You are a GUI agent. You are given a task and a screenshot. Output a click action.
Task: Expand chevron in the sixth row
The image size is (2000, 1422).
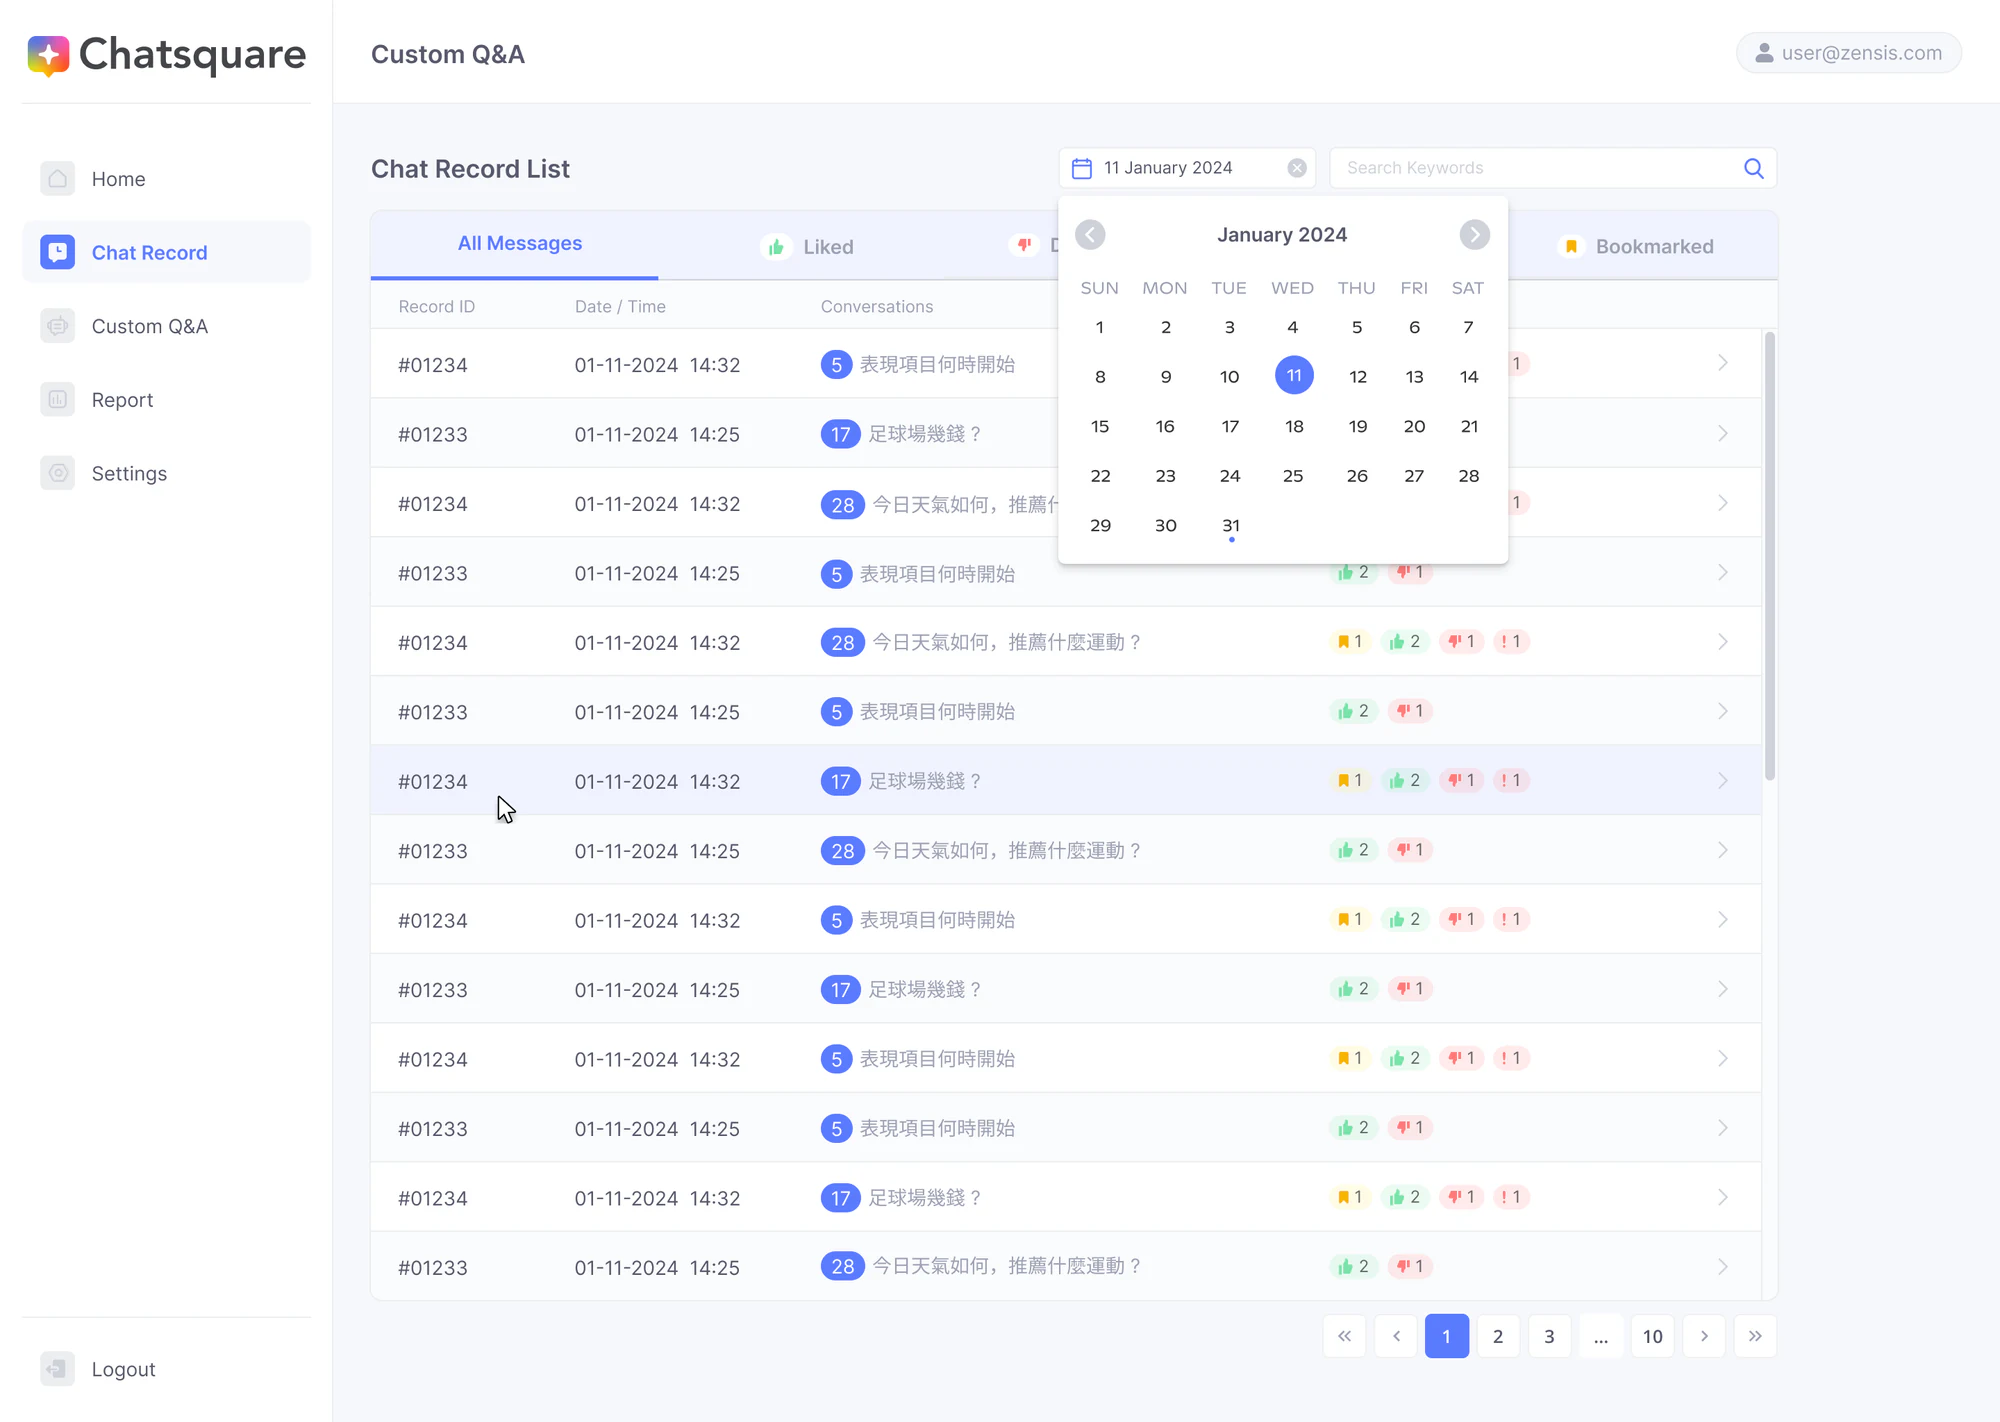(1722, 711)
